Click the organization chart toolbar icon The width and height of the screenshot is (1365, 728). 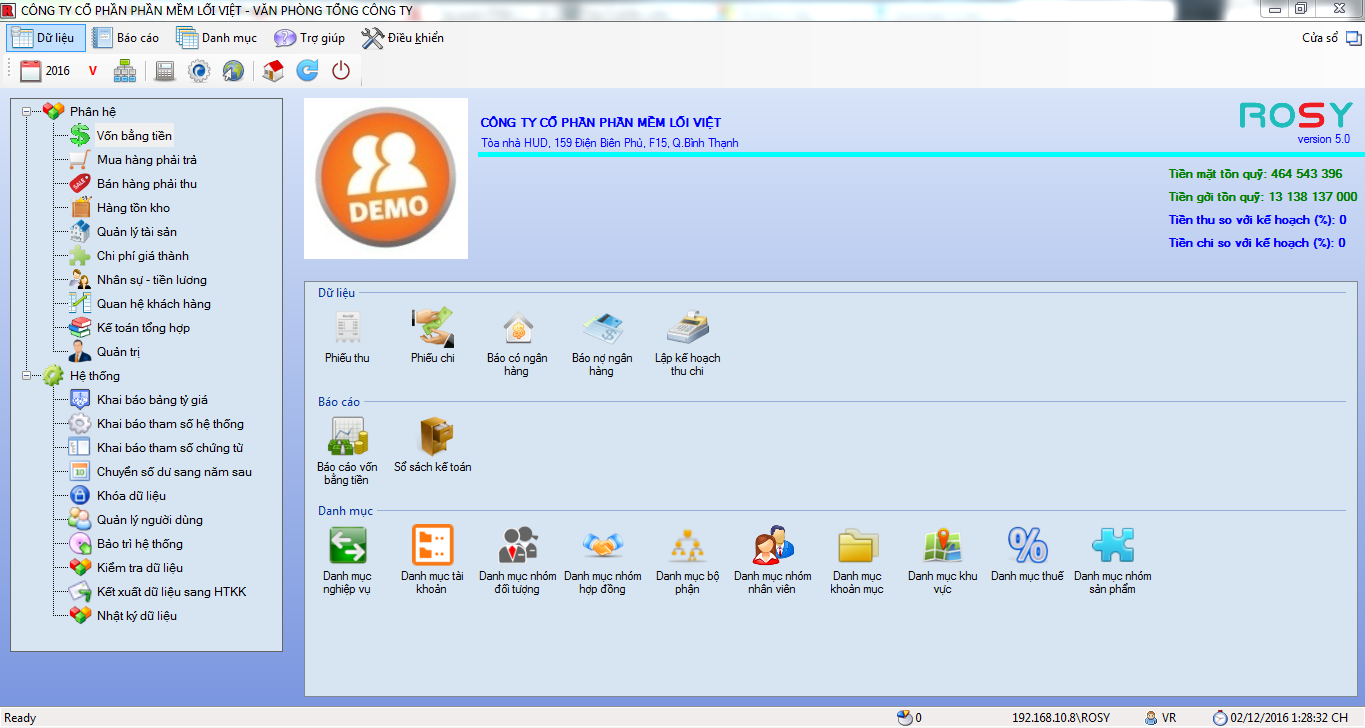(125, 71)
